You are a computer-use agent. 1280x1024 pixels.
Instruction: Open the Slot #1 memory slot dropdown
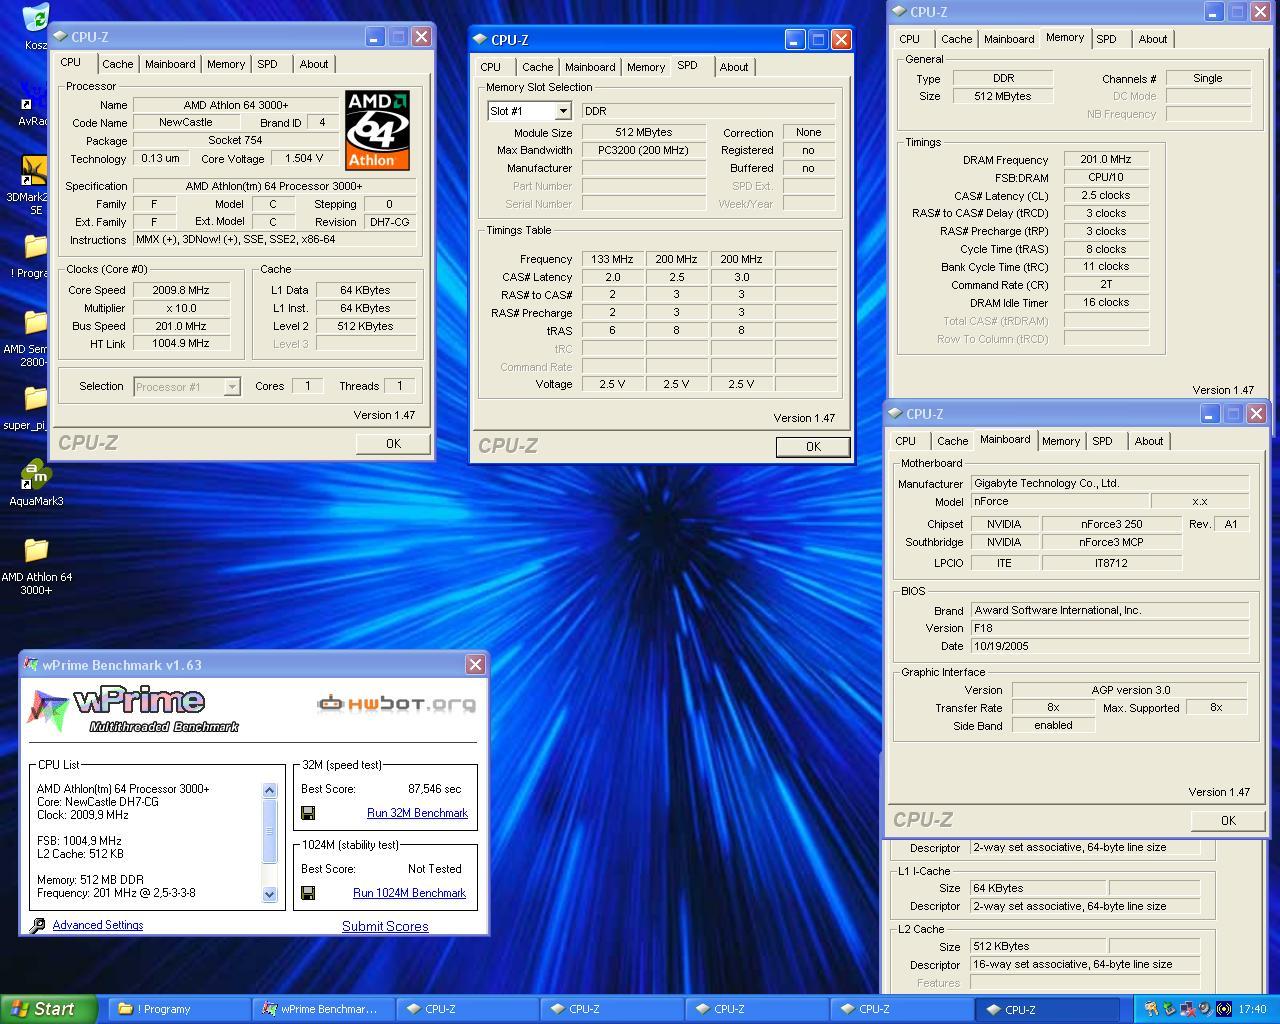pyautogui.click(x=563, y=111)
